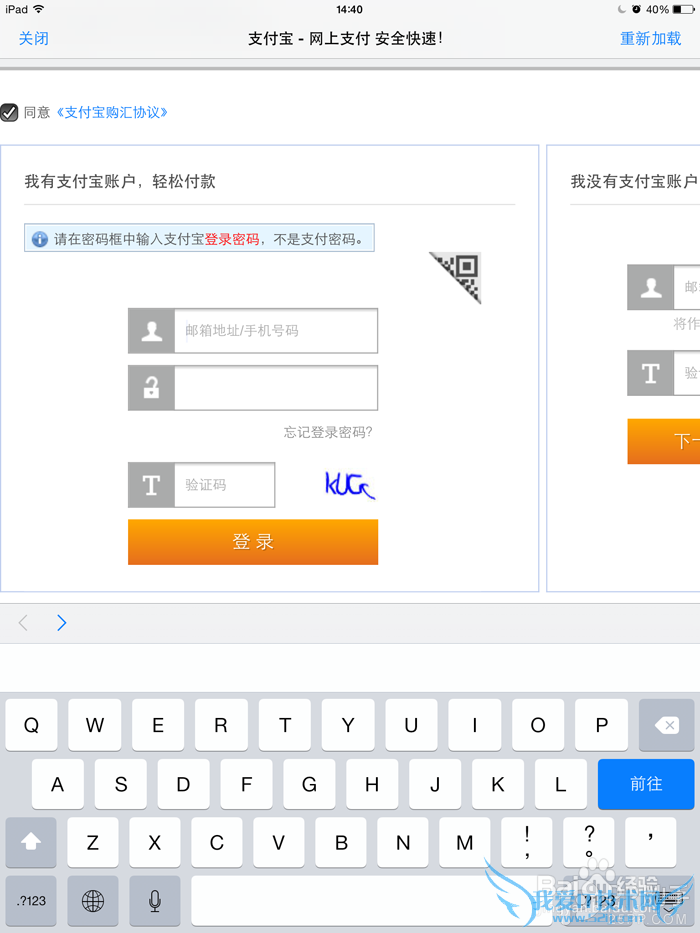This screenshot has height=933, width=700.
Task: Tap the Y key
Action: pyautogui.click(x=348, y=725)
